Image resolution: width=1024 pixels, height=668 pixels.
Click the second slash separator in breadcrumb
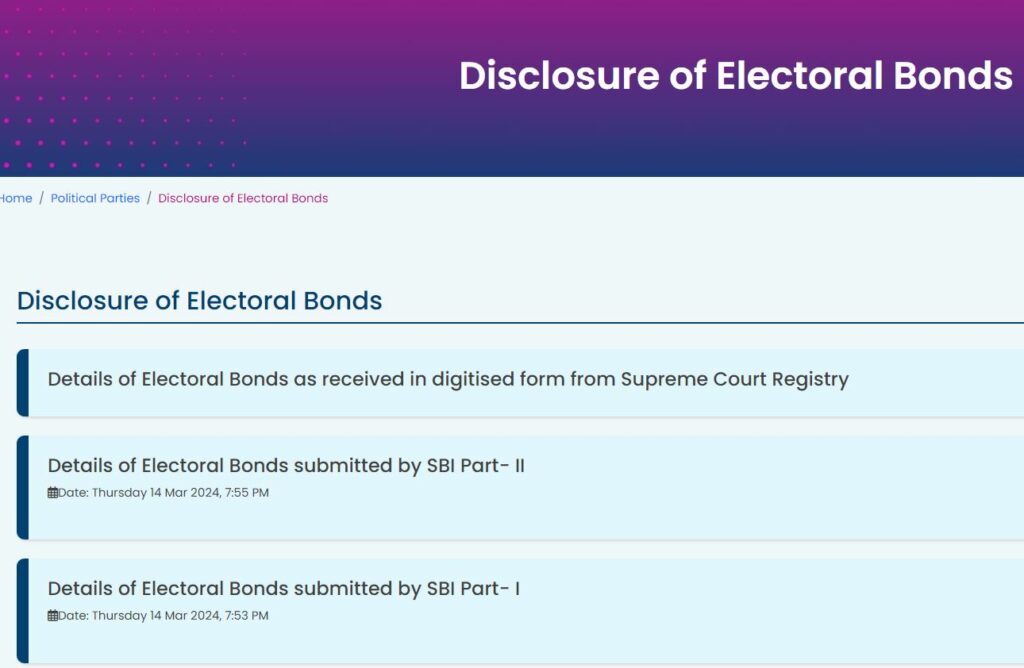click(149, 198)
